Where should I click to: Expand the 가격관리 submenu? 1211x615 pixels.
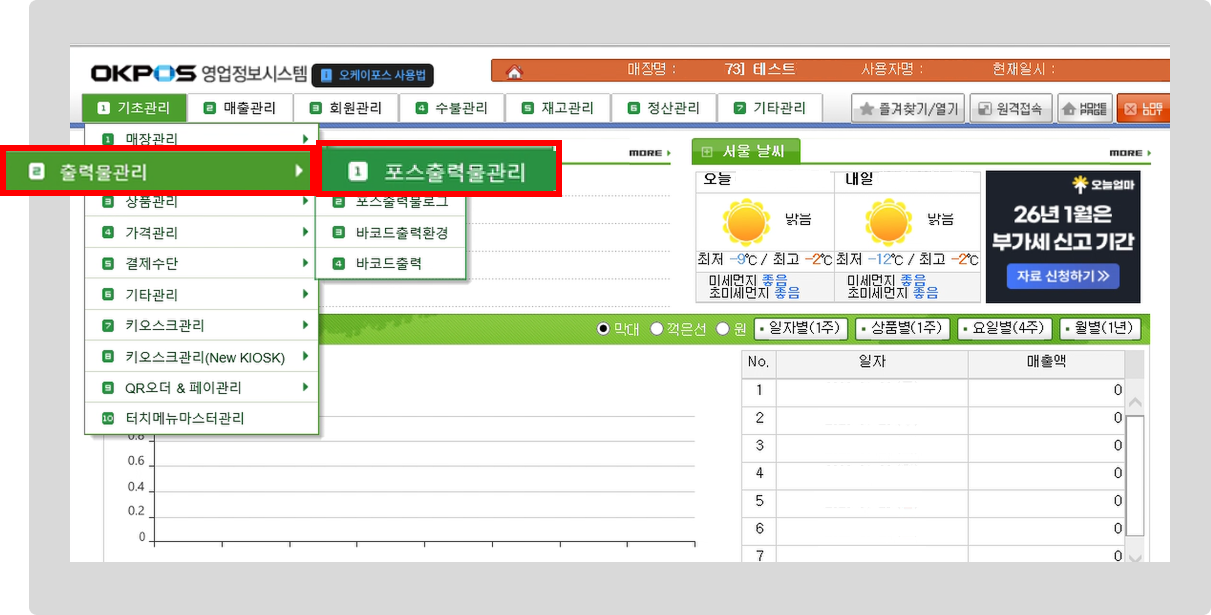[x=201, y=233]
